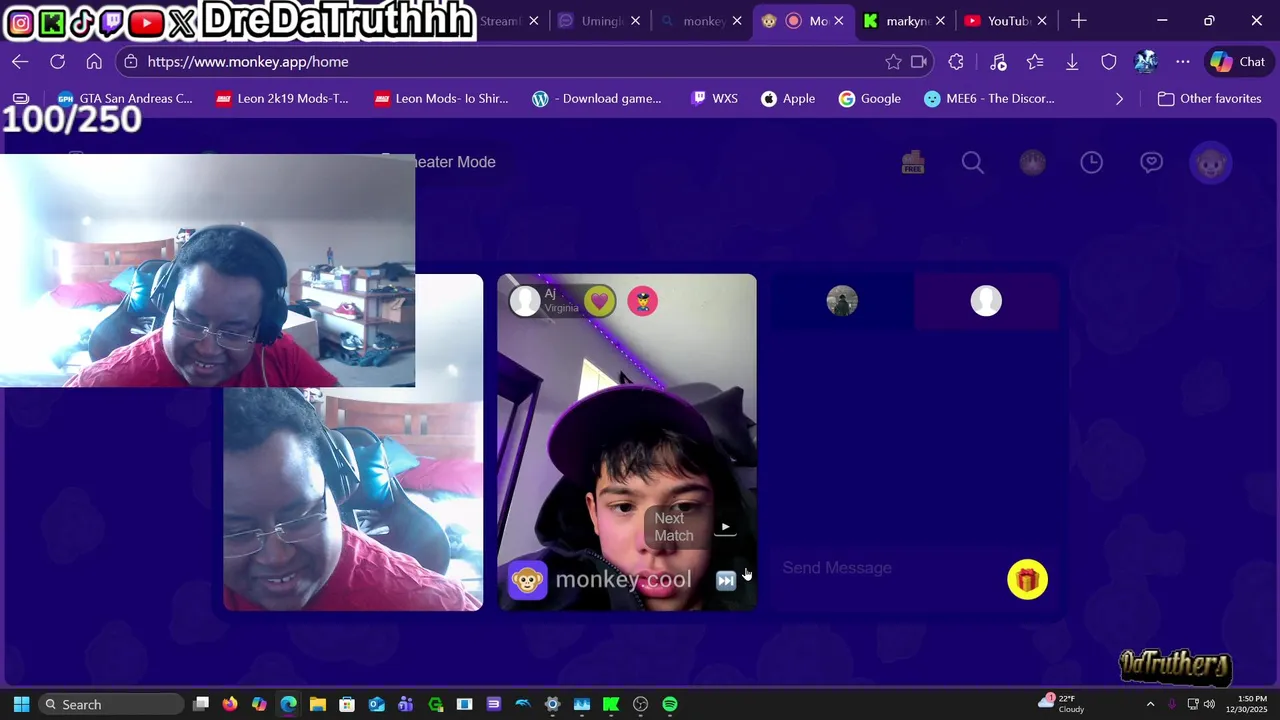Click the Windows taskbar Search box

click(x=111, y=704)
